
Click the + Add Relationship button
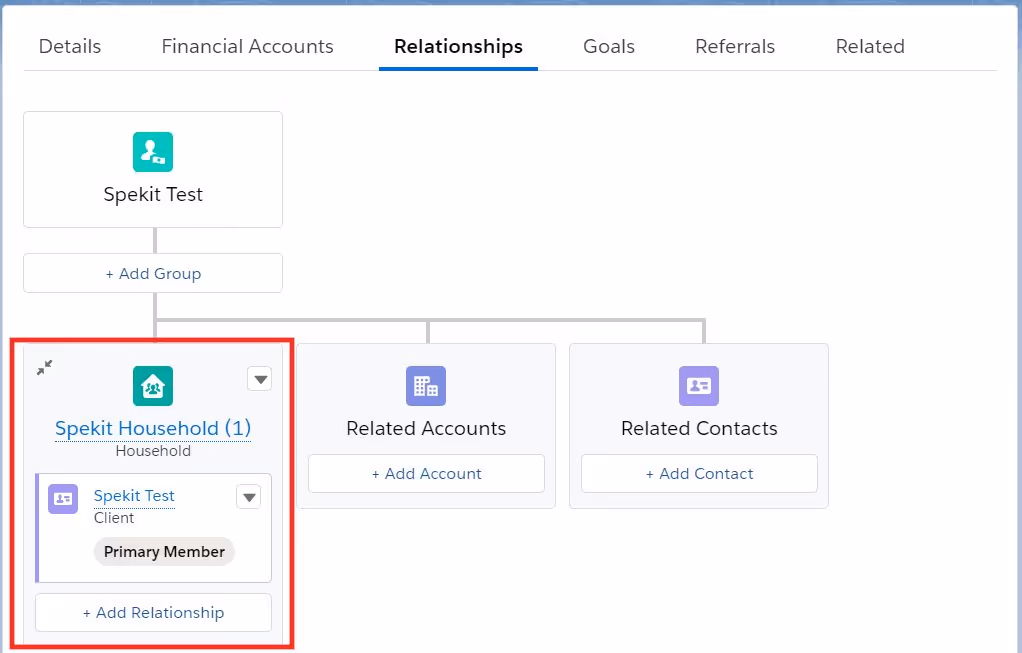[153, 613]
